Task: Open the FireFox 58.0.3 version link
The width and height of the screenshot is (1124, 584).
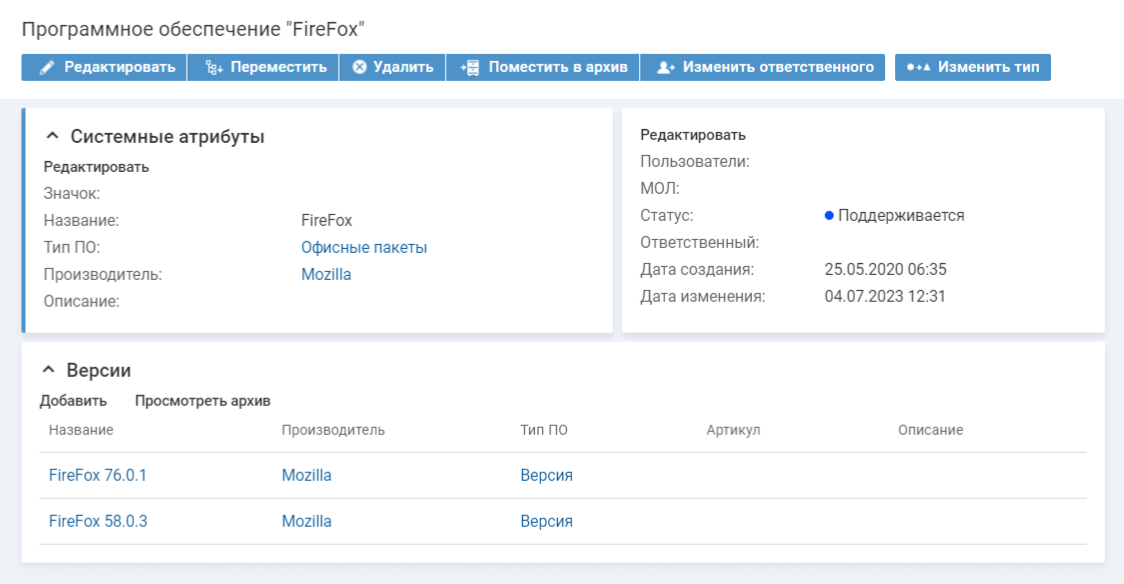Action: click(98, 521)
